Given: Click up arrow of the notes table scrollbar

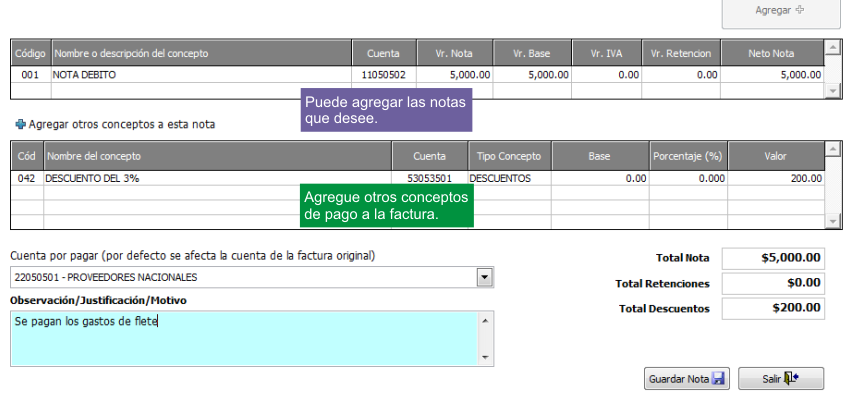Looking at the screenshot, I should point(833,47).
